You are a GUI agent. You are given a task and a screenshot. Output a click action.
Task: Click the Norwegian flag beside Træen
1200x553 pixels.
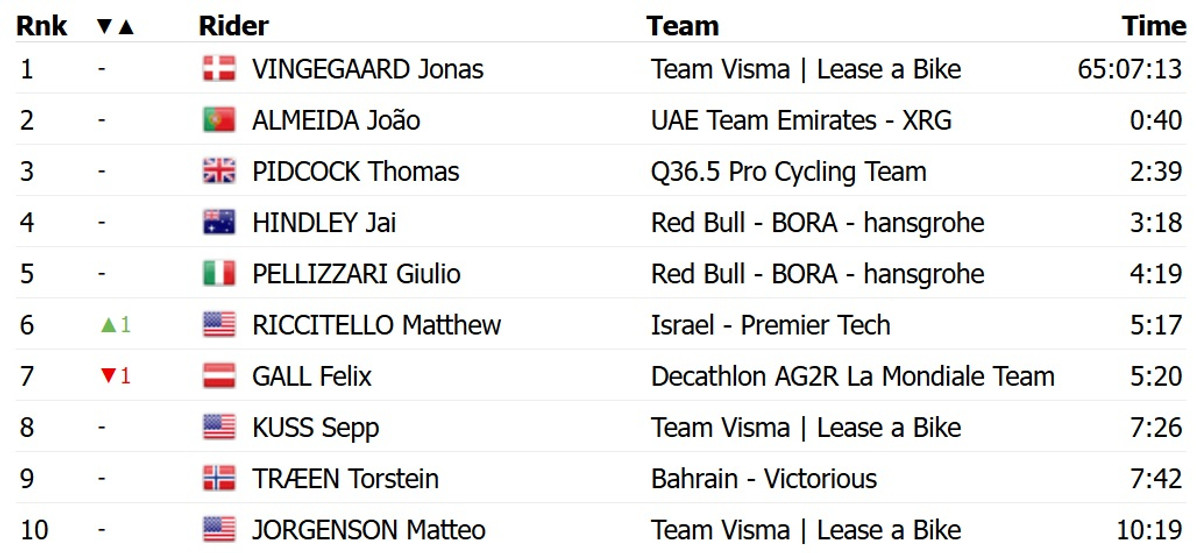[x=218, y=479]
